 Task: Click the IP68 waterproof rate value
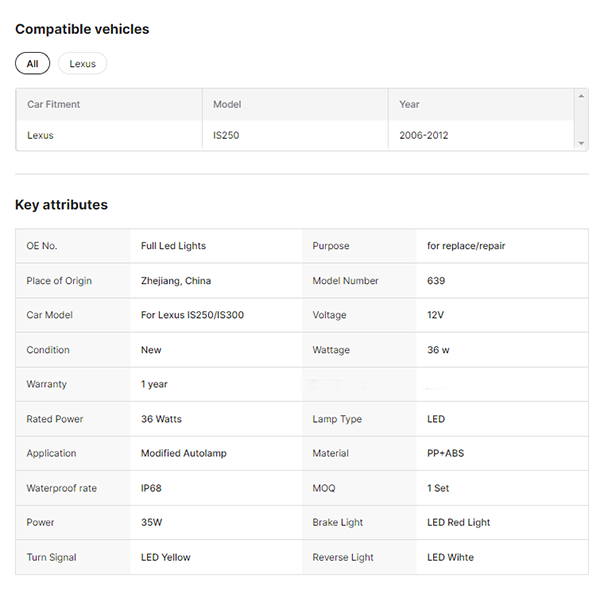[153, 488]
